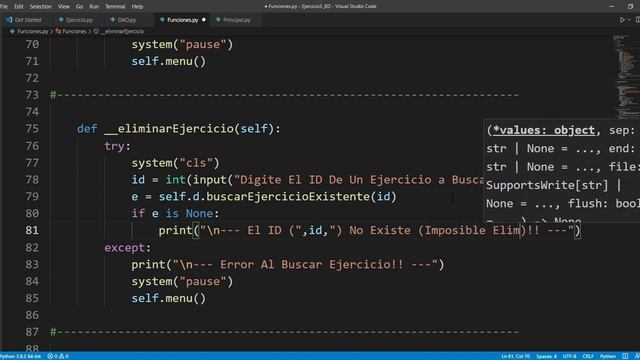Click the int(input( call on line 78
Image resolution: width=640 pixels, height=360 pixels.
[x=199, y=180]
